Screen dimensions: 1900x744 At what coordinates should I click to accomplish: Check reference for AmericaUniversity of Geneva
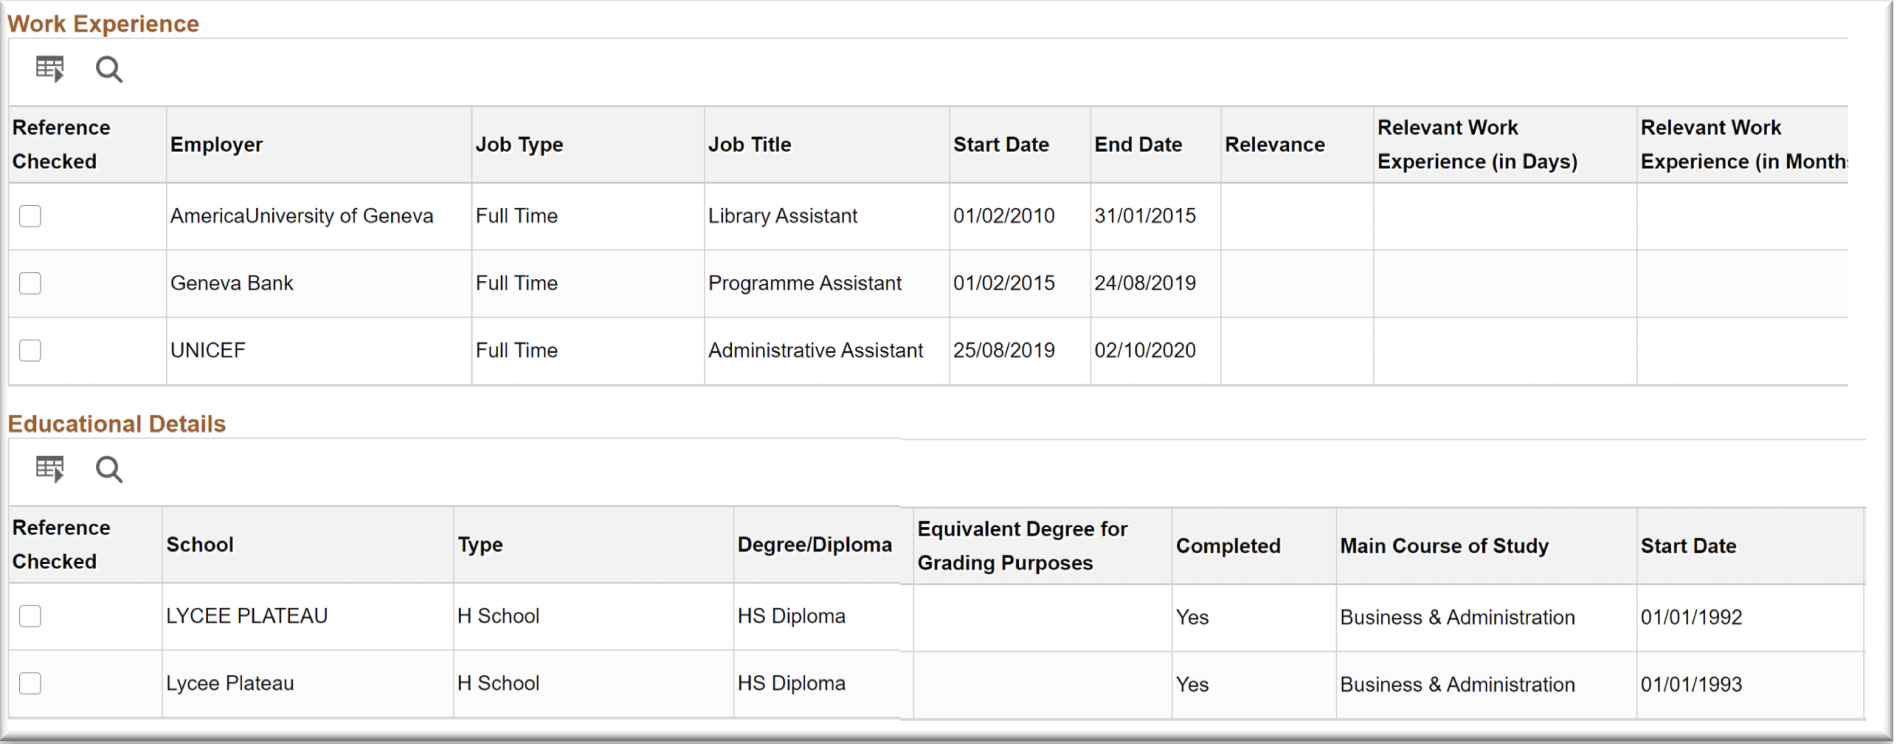tap(31, 216)
